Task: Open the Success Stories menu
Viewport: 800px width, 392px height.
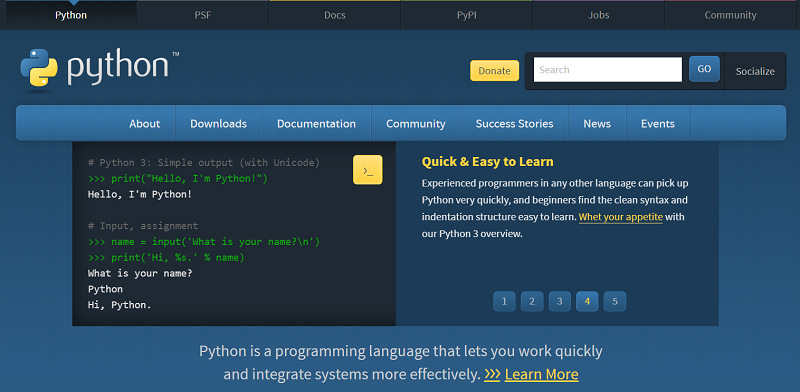Action: pyautogui.click(x=514, y=124)
